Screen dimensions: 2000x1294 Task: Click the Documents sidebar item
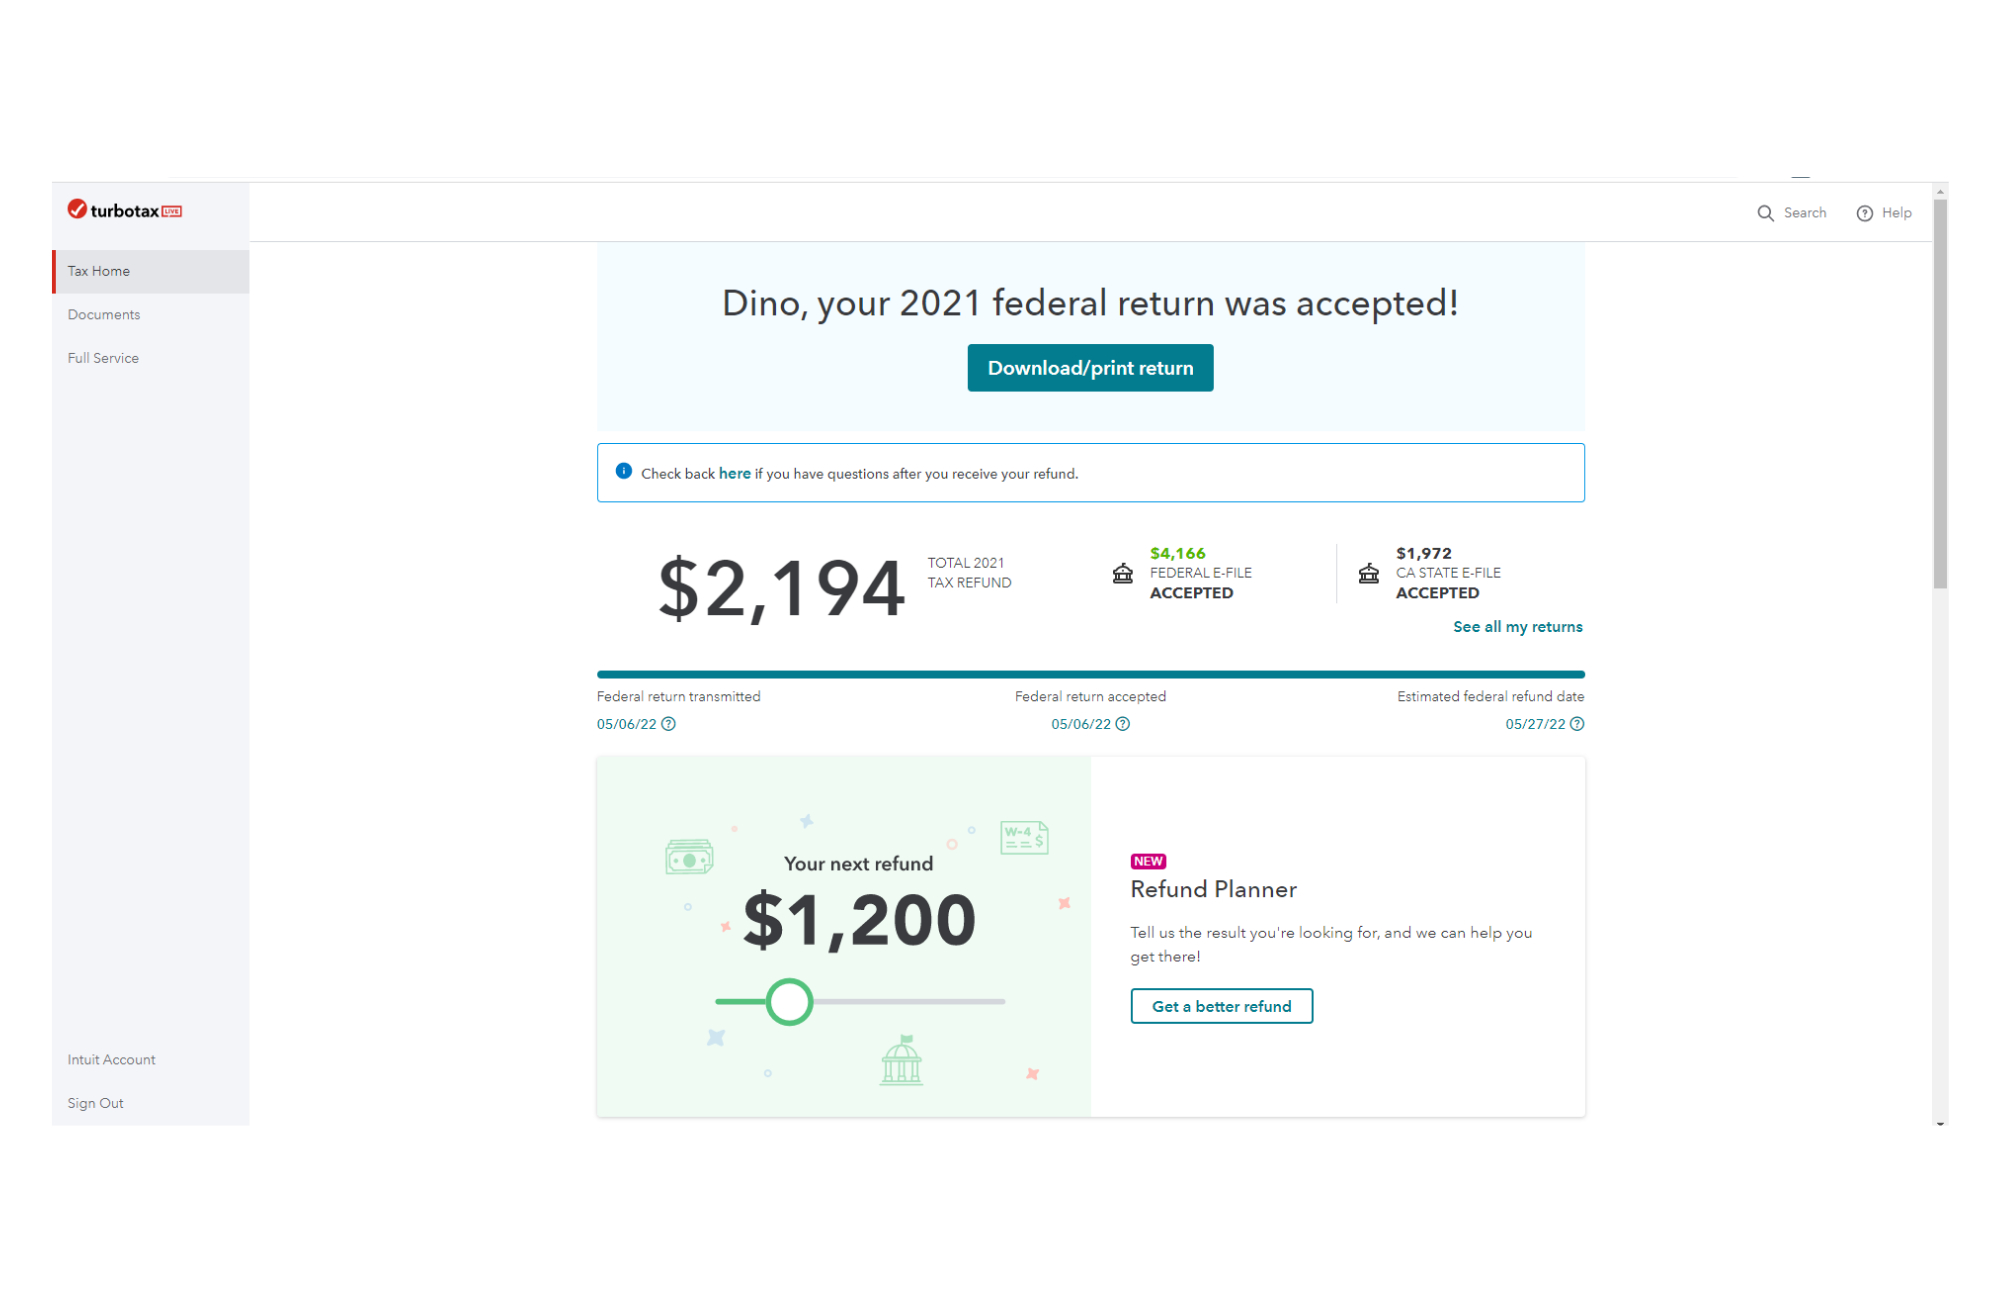(x=103, y=315)
